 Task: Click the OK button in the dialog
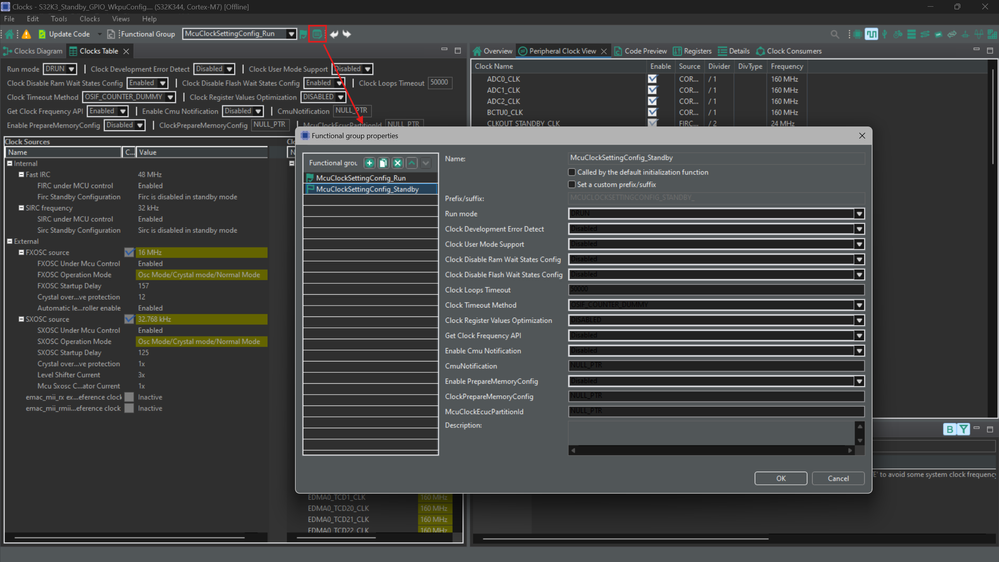780,478
